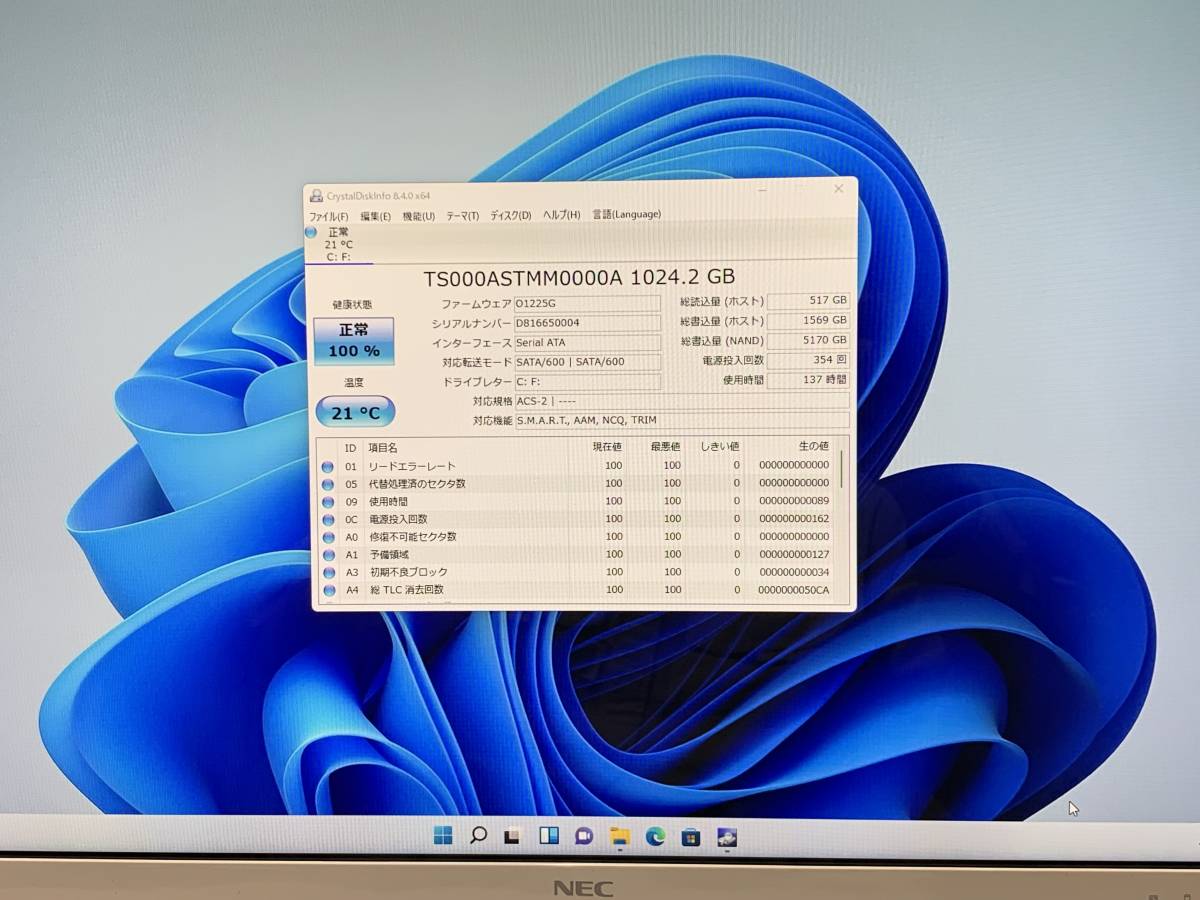The image size is (1200, 900).
Task: Open the ディスク(D) menu
Action: (510, 215)
